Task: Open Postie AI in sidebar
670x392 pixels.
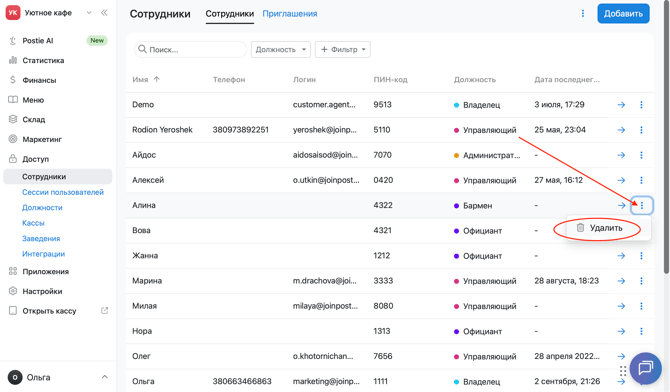Action: [x=38, y=41]
